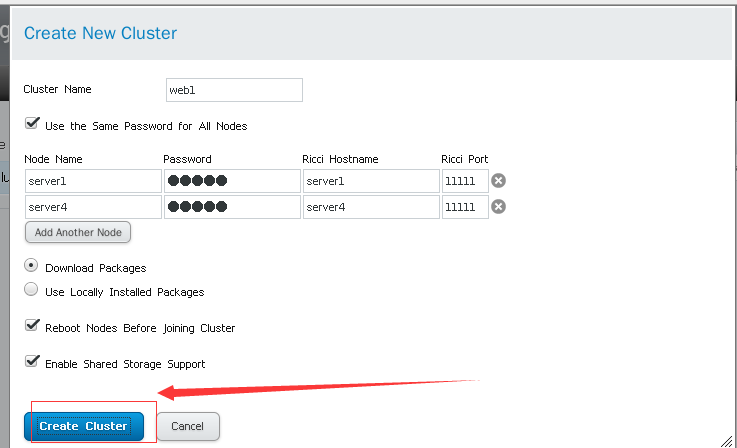Click the server4 Ricci Port field

pyautogui.click(x=465, y=207)
